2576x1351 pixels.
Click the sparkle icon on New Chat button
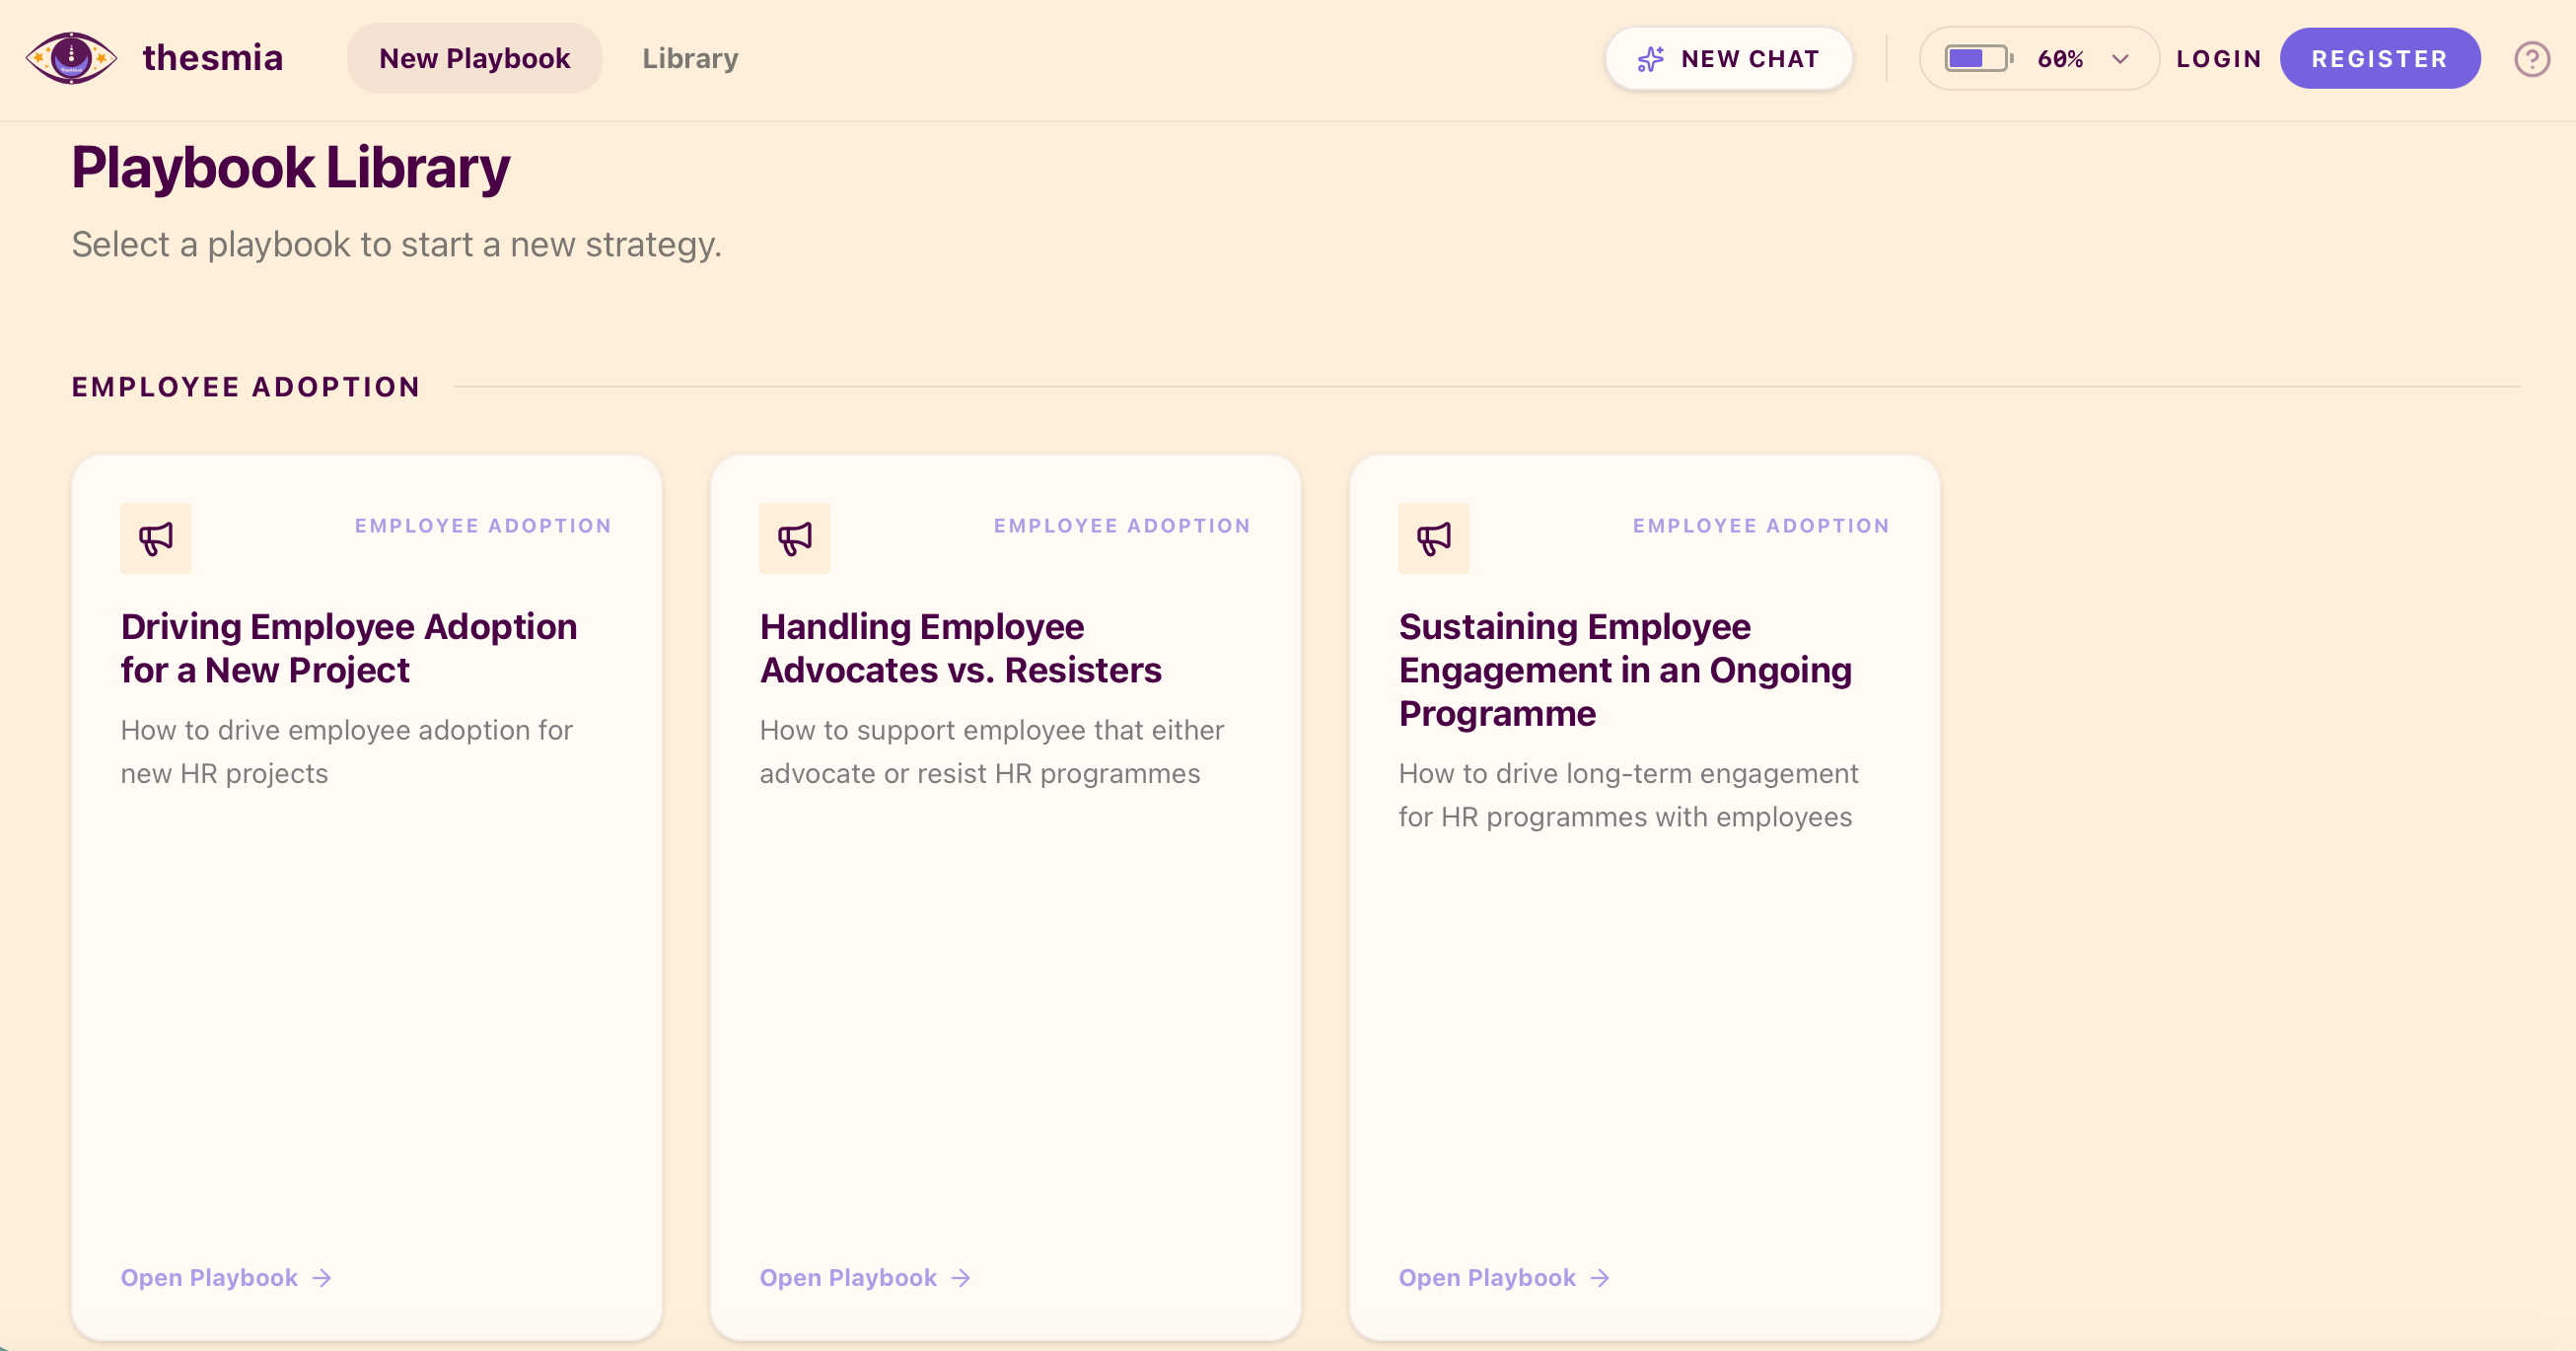pyautogui.click(x=1652, y=58)
